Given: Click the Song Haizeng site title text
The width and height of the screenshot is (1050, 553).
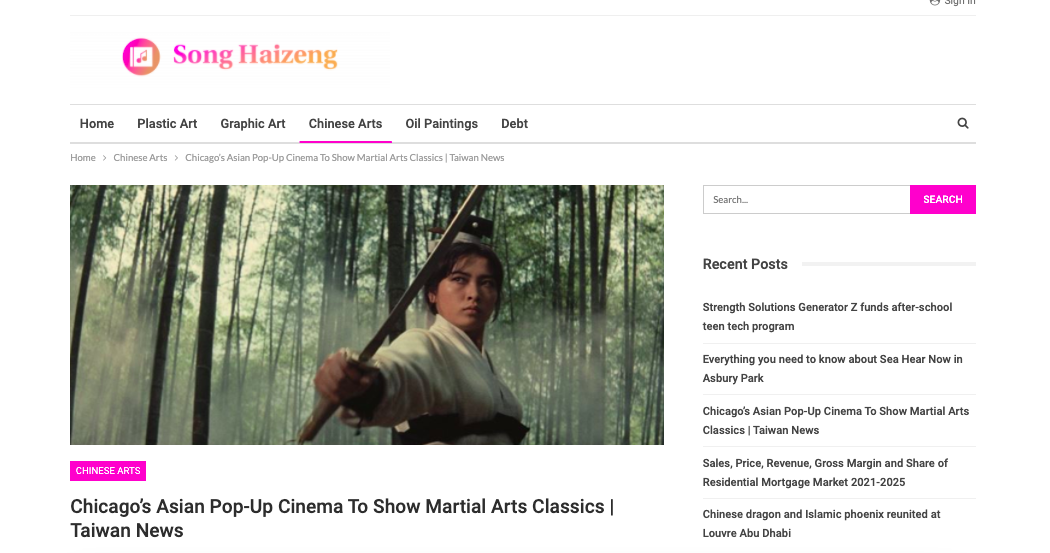Looking at the screenshot, I should click(x=255, y=56).
